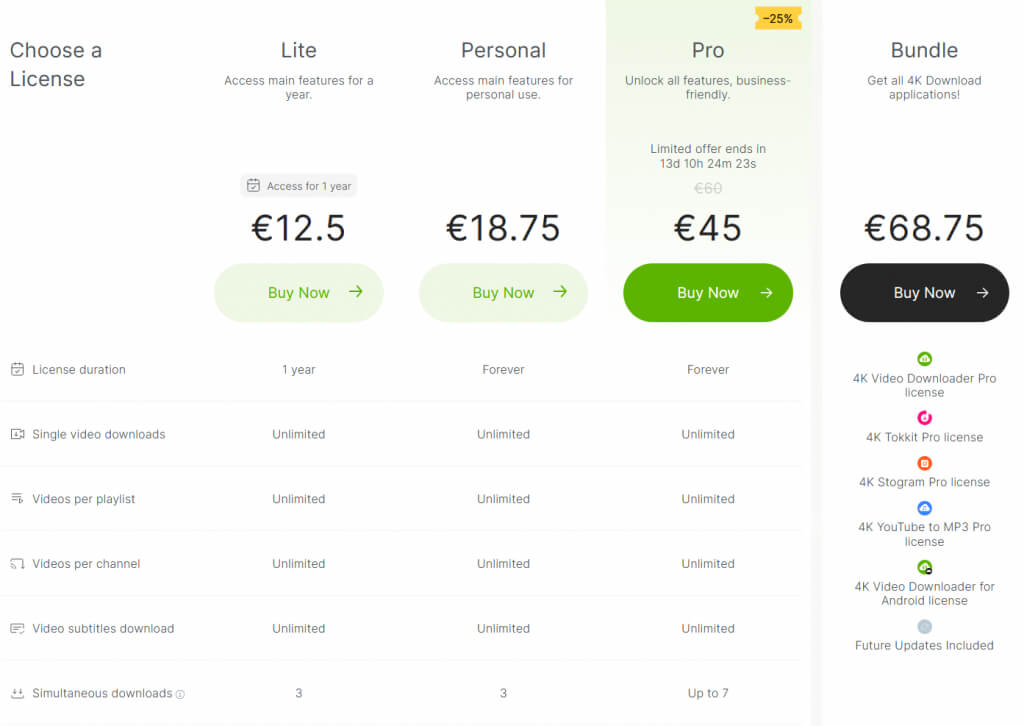
Task: Click the 4K Video Downloader Android icon
Action: click(924, 567)
